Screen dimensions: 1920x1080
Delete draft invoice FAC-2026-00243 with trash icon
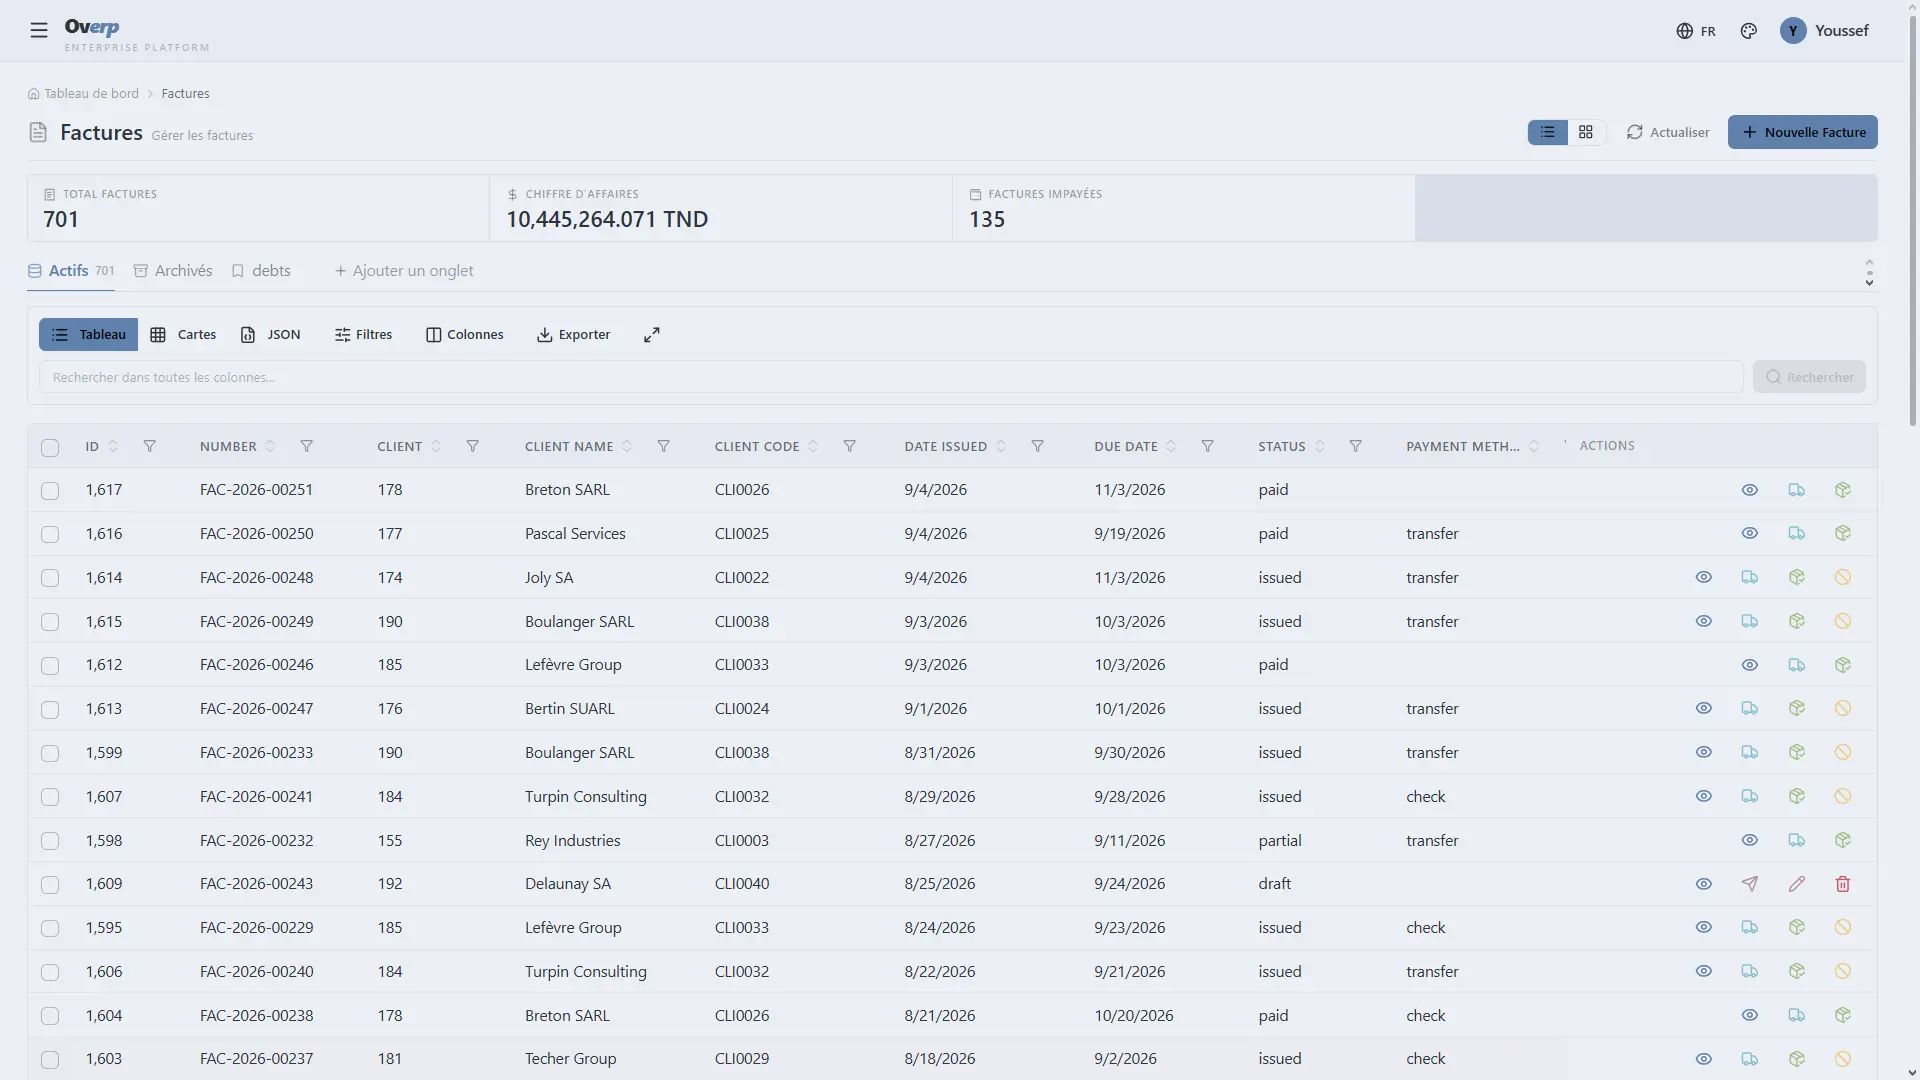[1843, 884]
